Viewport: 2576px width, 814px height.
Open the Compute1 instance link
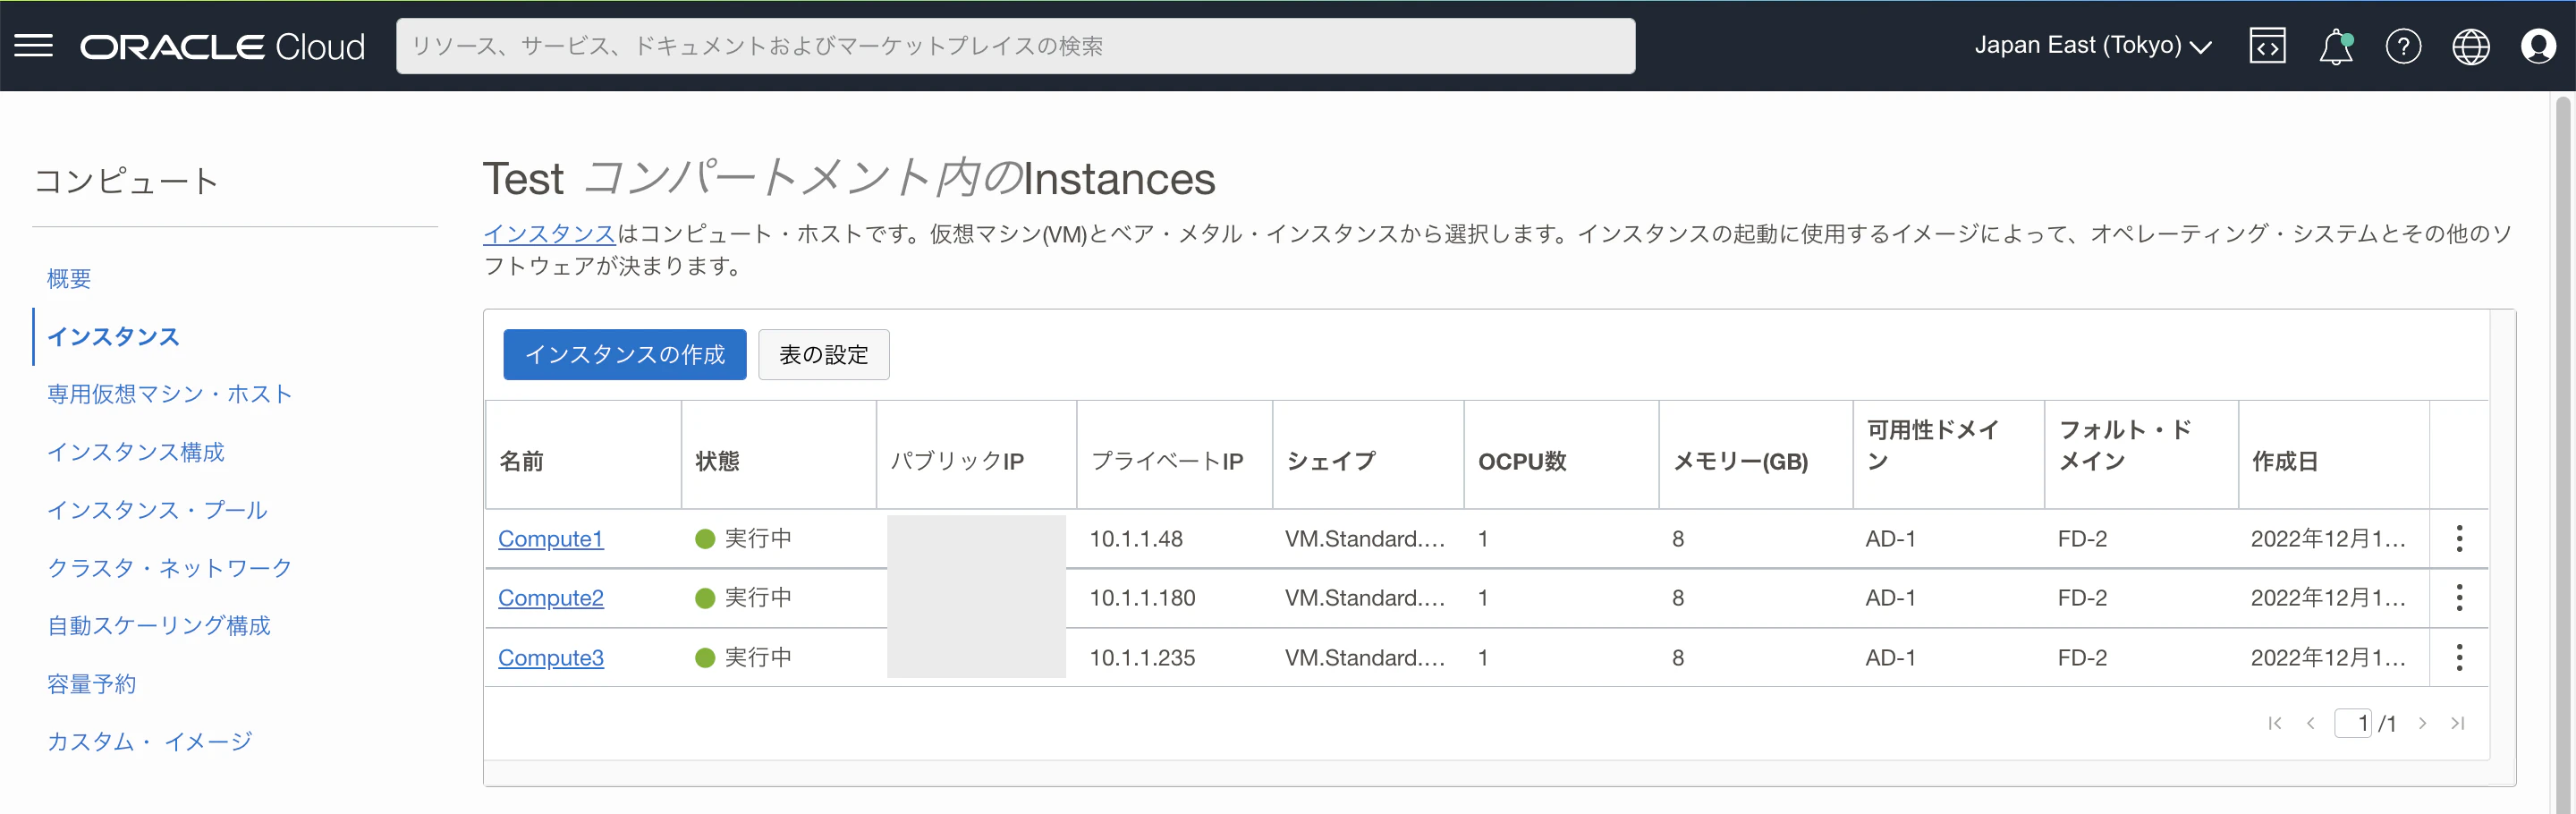(551, 539)
